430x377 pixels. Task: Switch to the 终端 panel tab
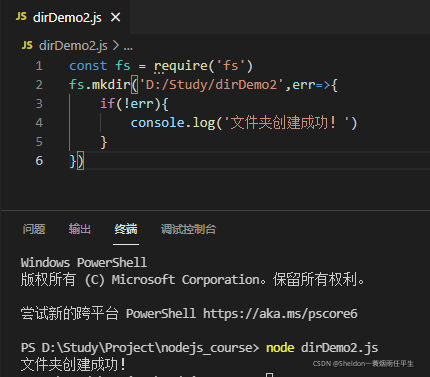click(126, 229)
